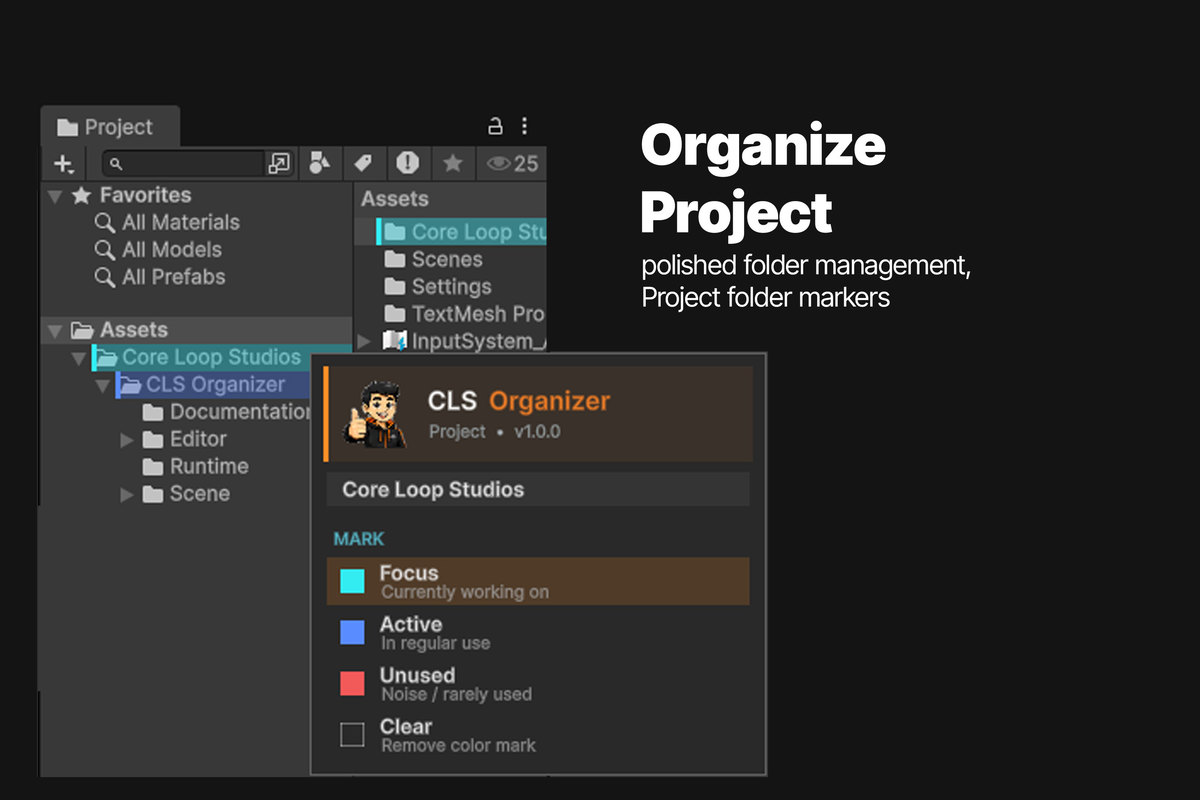Screen dimensions: 1200x800
Task: Click the blue Active color swatch
Action: tap(352, 632)
